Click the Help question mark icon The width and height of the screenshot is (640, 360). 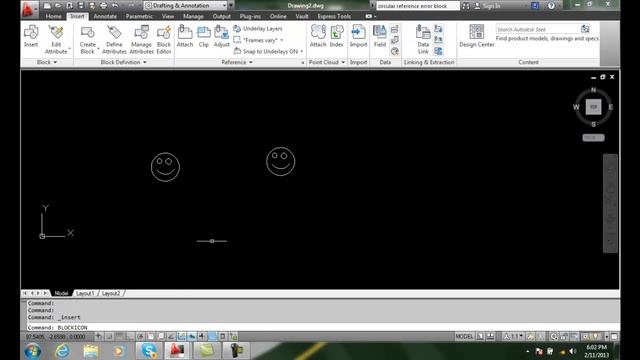point(551,6)
